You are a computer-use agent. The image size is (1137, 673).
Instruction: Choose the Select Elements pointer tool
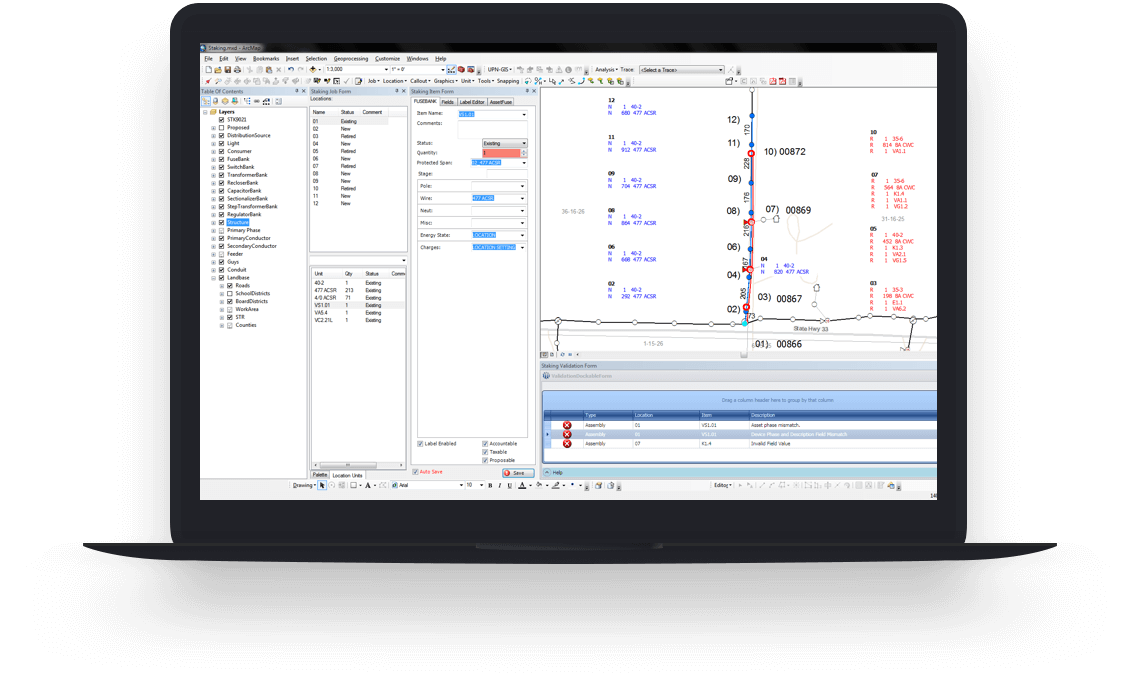(x=322, y=485)
